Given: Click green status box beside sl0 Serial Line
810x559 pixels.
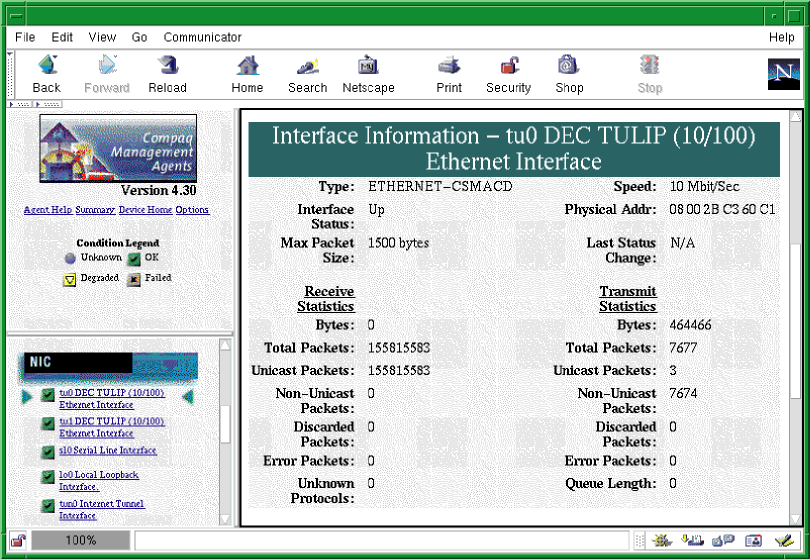Looking at the screenshot, I should 48,451.
